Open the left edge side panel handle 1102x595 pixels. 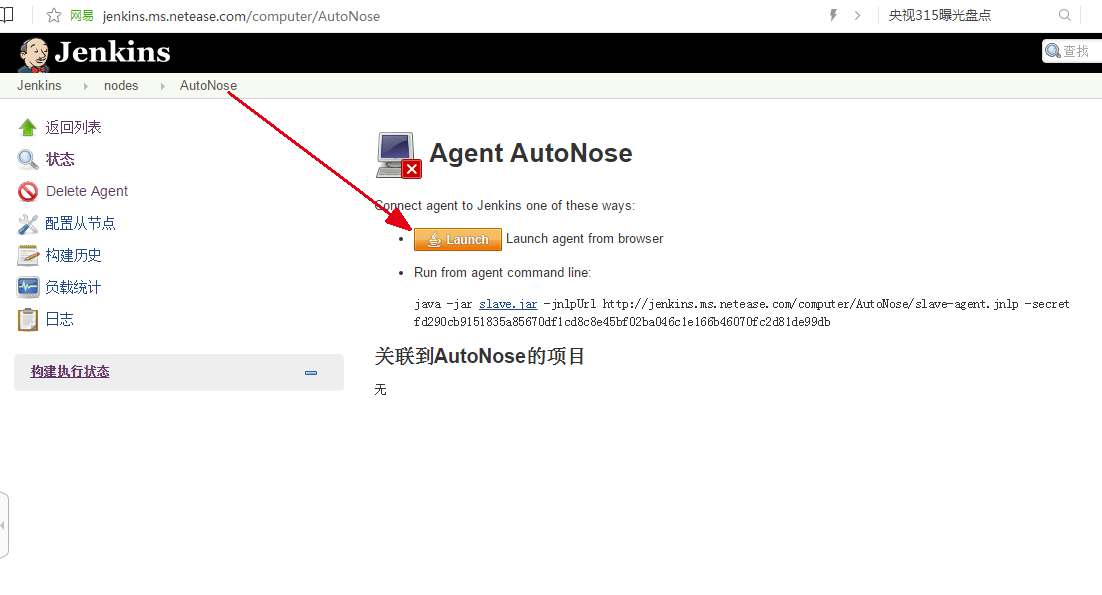pos(4,525)
